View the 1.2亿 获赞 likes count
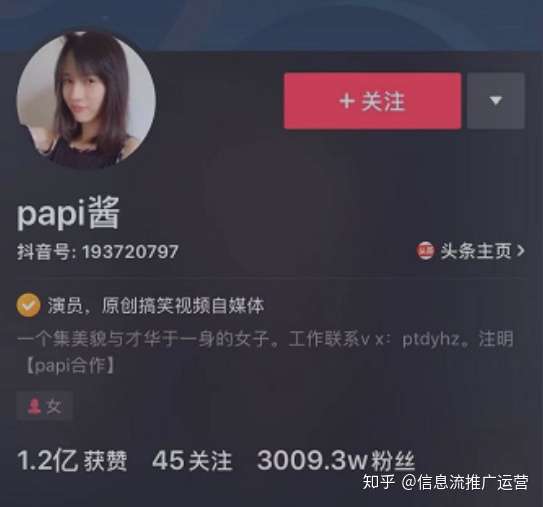Viewport: 543px width, 507px height. pos(72,461)
